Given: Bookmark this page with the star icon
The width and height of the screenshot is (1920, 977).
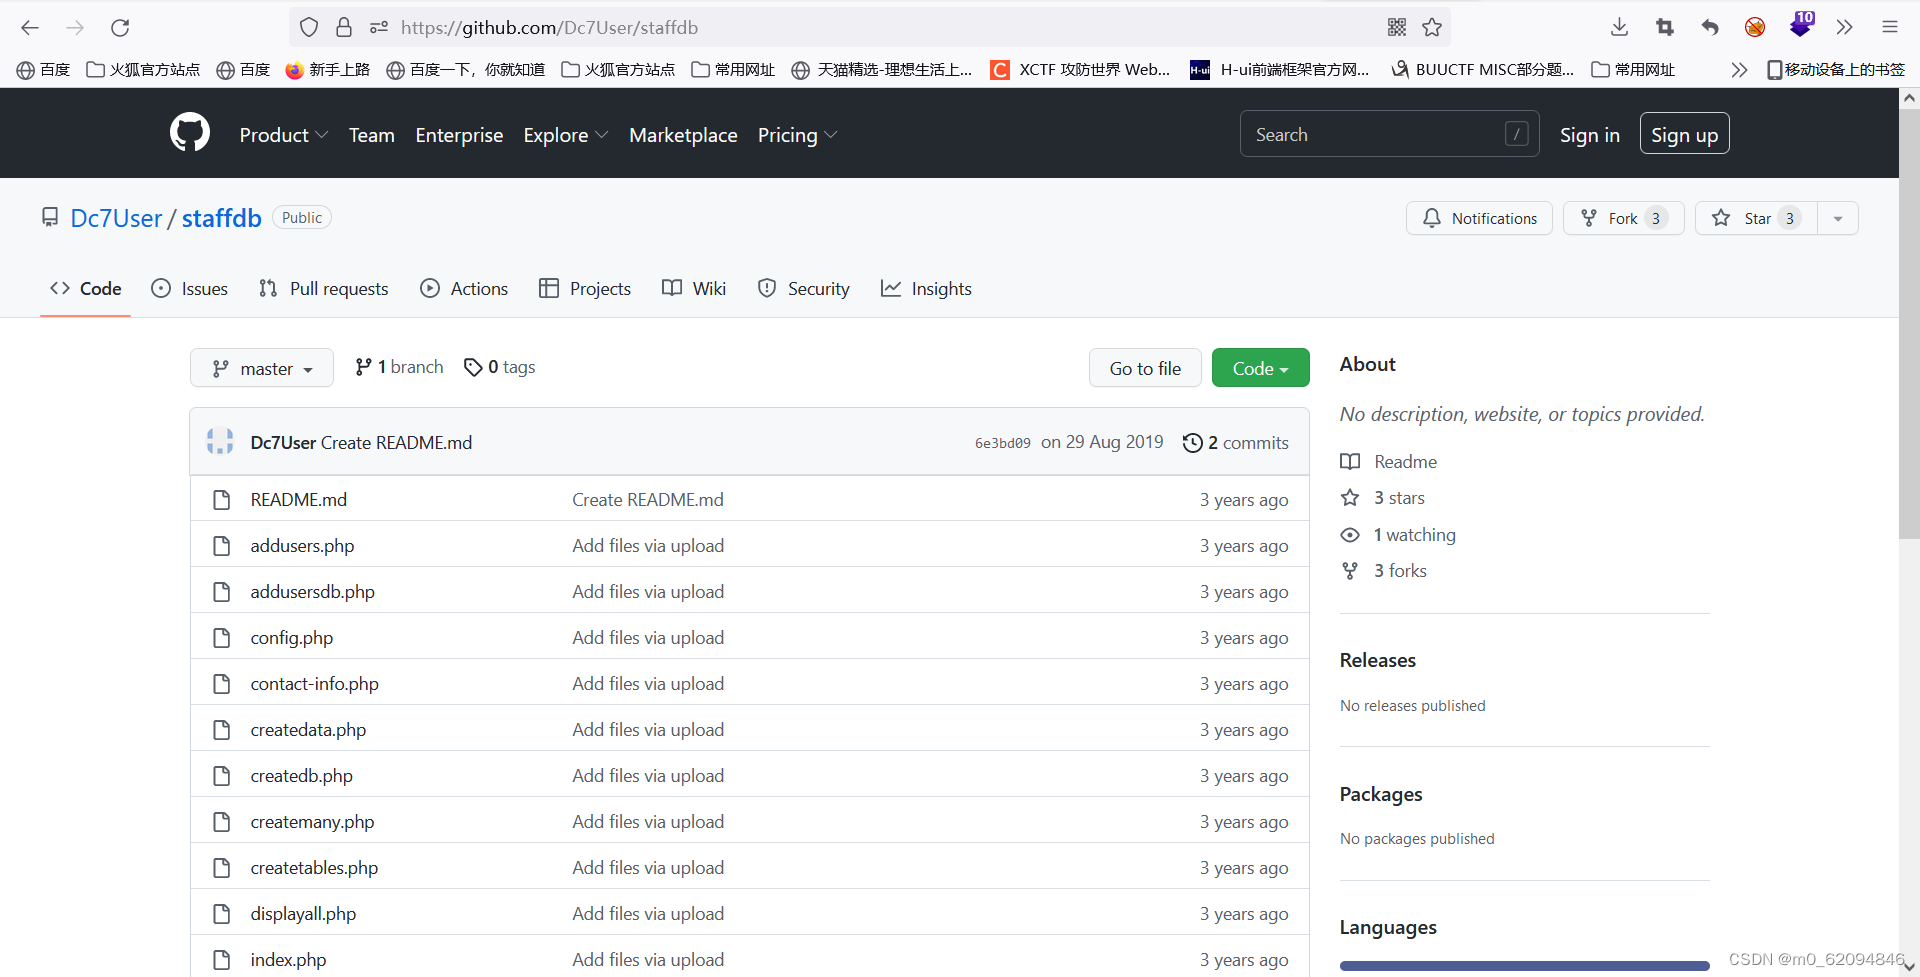Looking at the screenshot, I should 1432,27.
